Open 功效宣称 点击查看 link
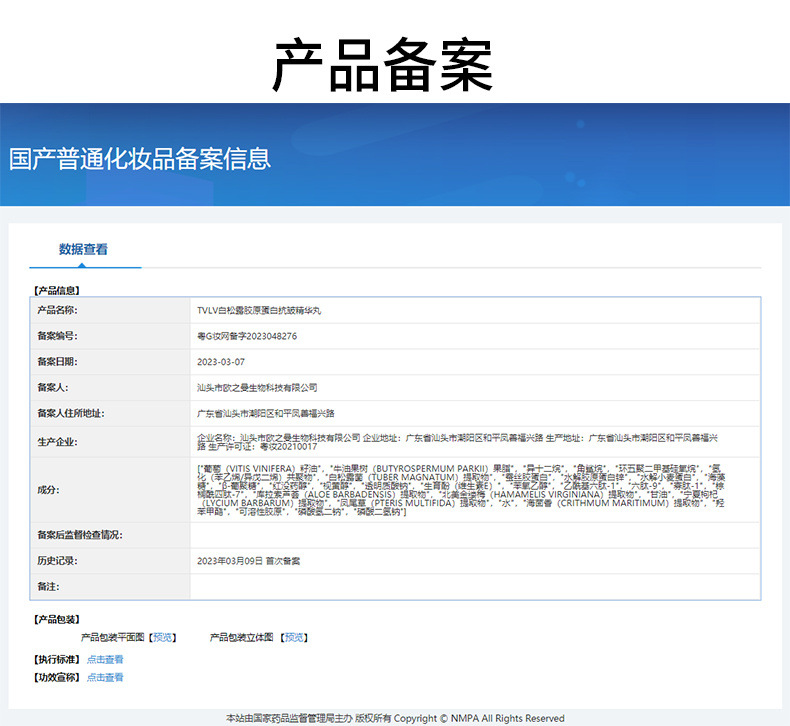 pyautogui.click(x=105, y=677)
